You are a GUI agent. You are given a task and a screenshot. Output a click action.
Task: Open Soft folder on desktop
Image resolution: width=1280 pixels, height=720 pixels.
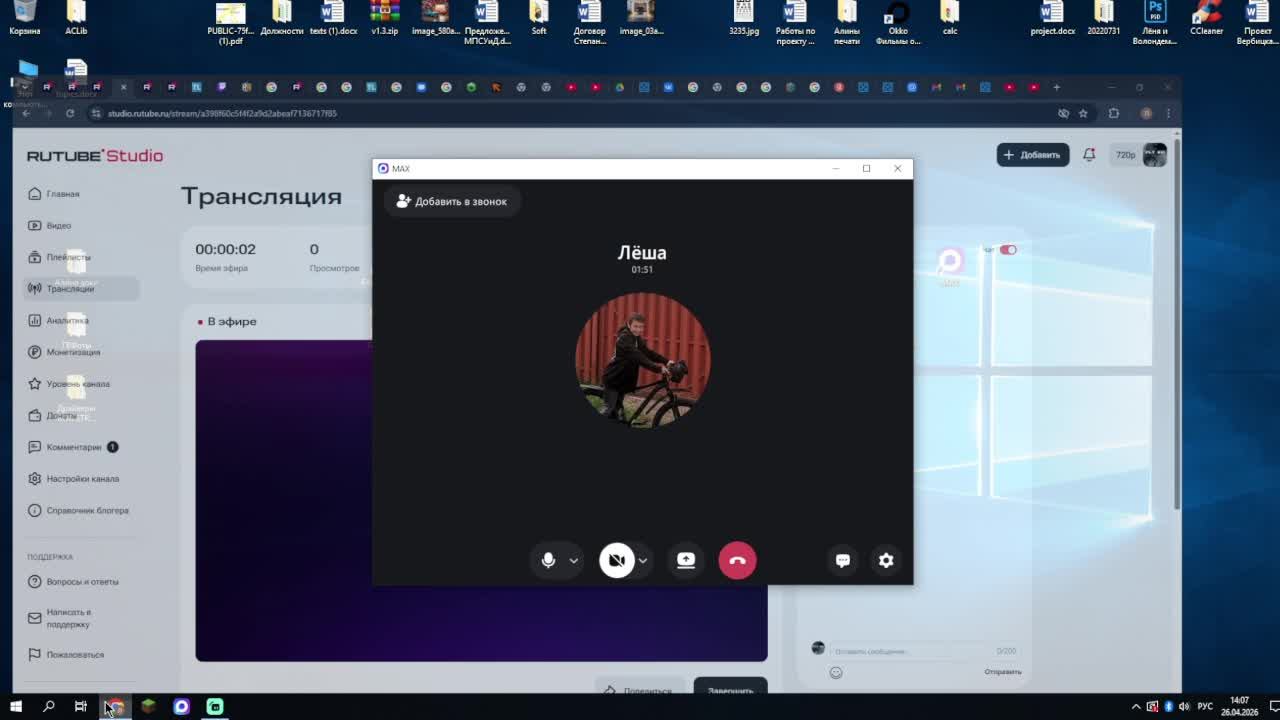tap(539, 18)
